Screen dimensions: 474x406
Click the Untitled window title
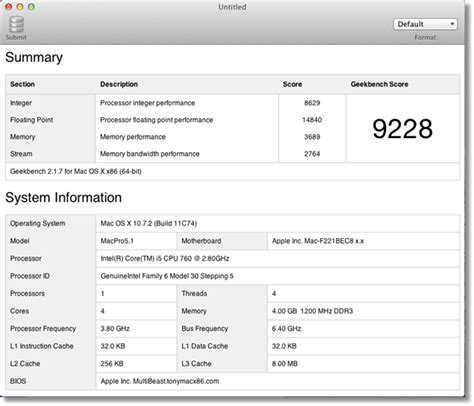(x=232, y=7)
